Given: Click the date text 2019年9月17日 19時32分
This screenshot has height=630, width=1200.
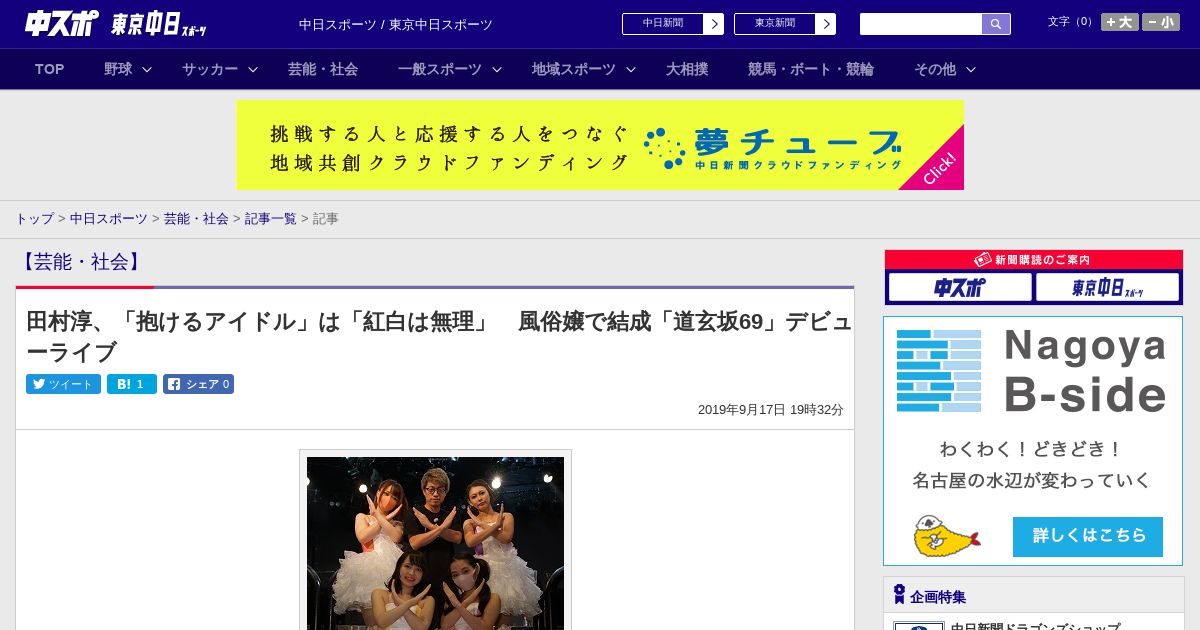Looking at the screenshot, I should pos(771,410).
